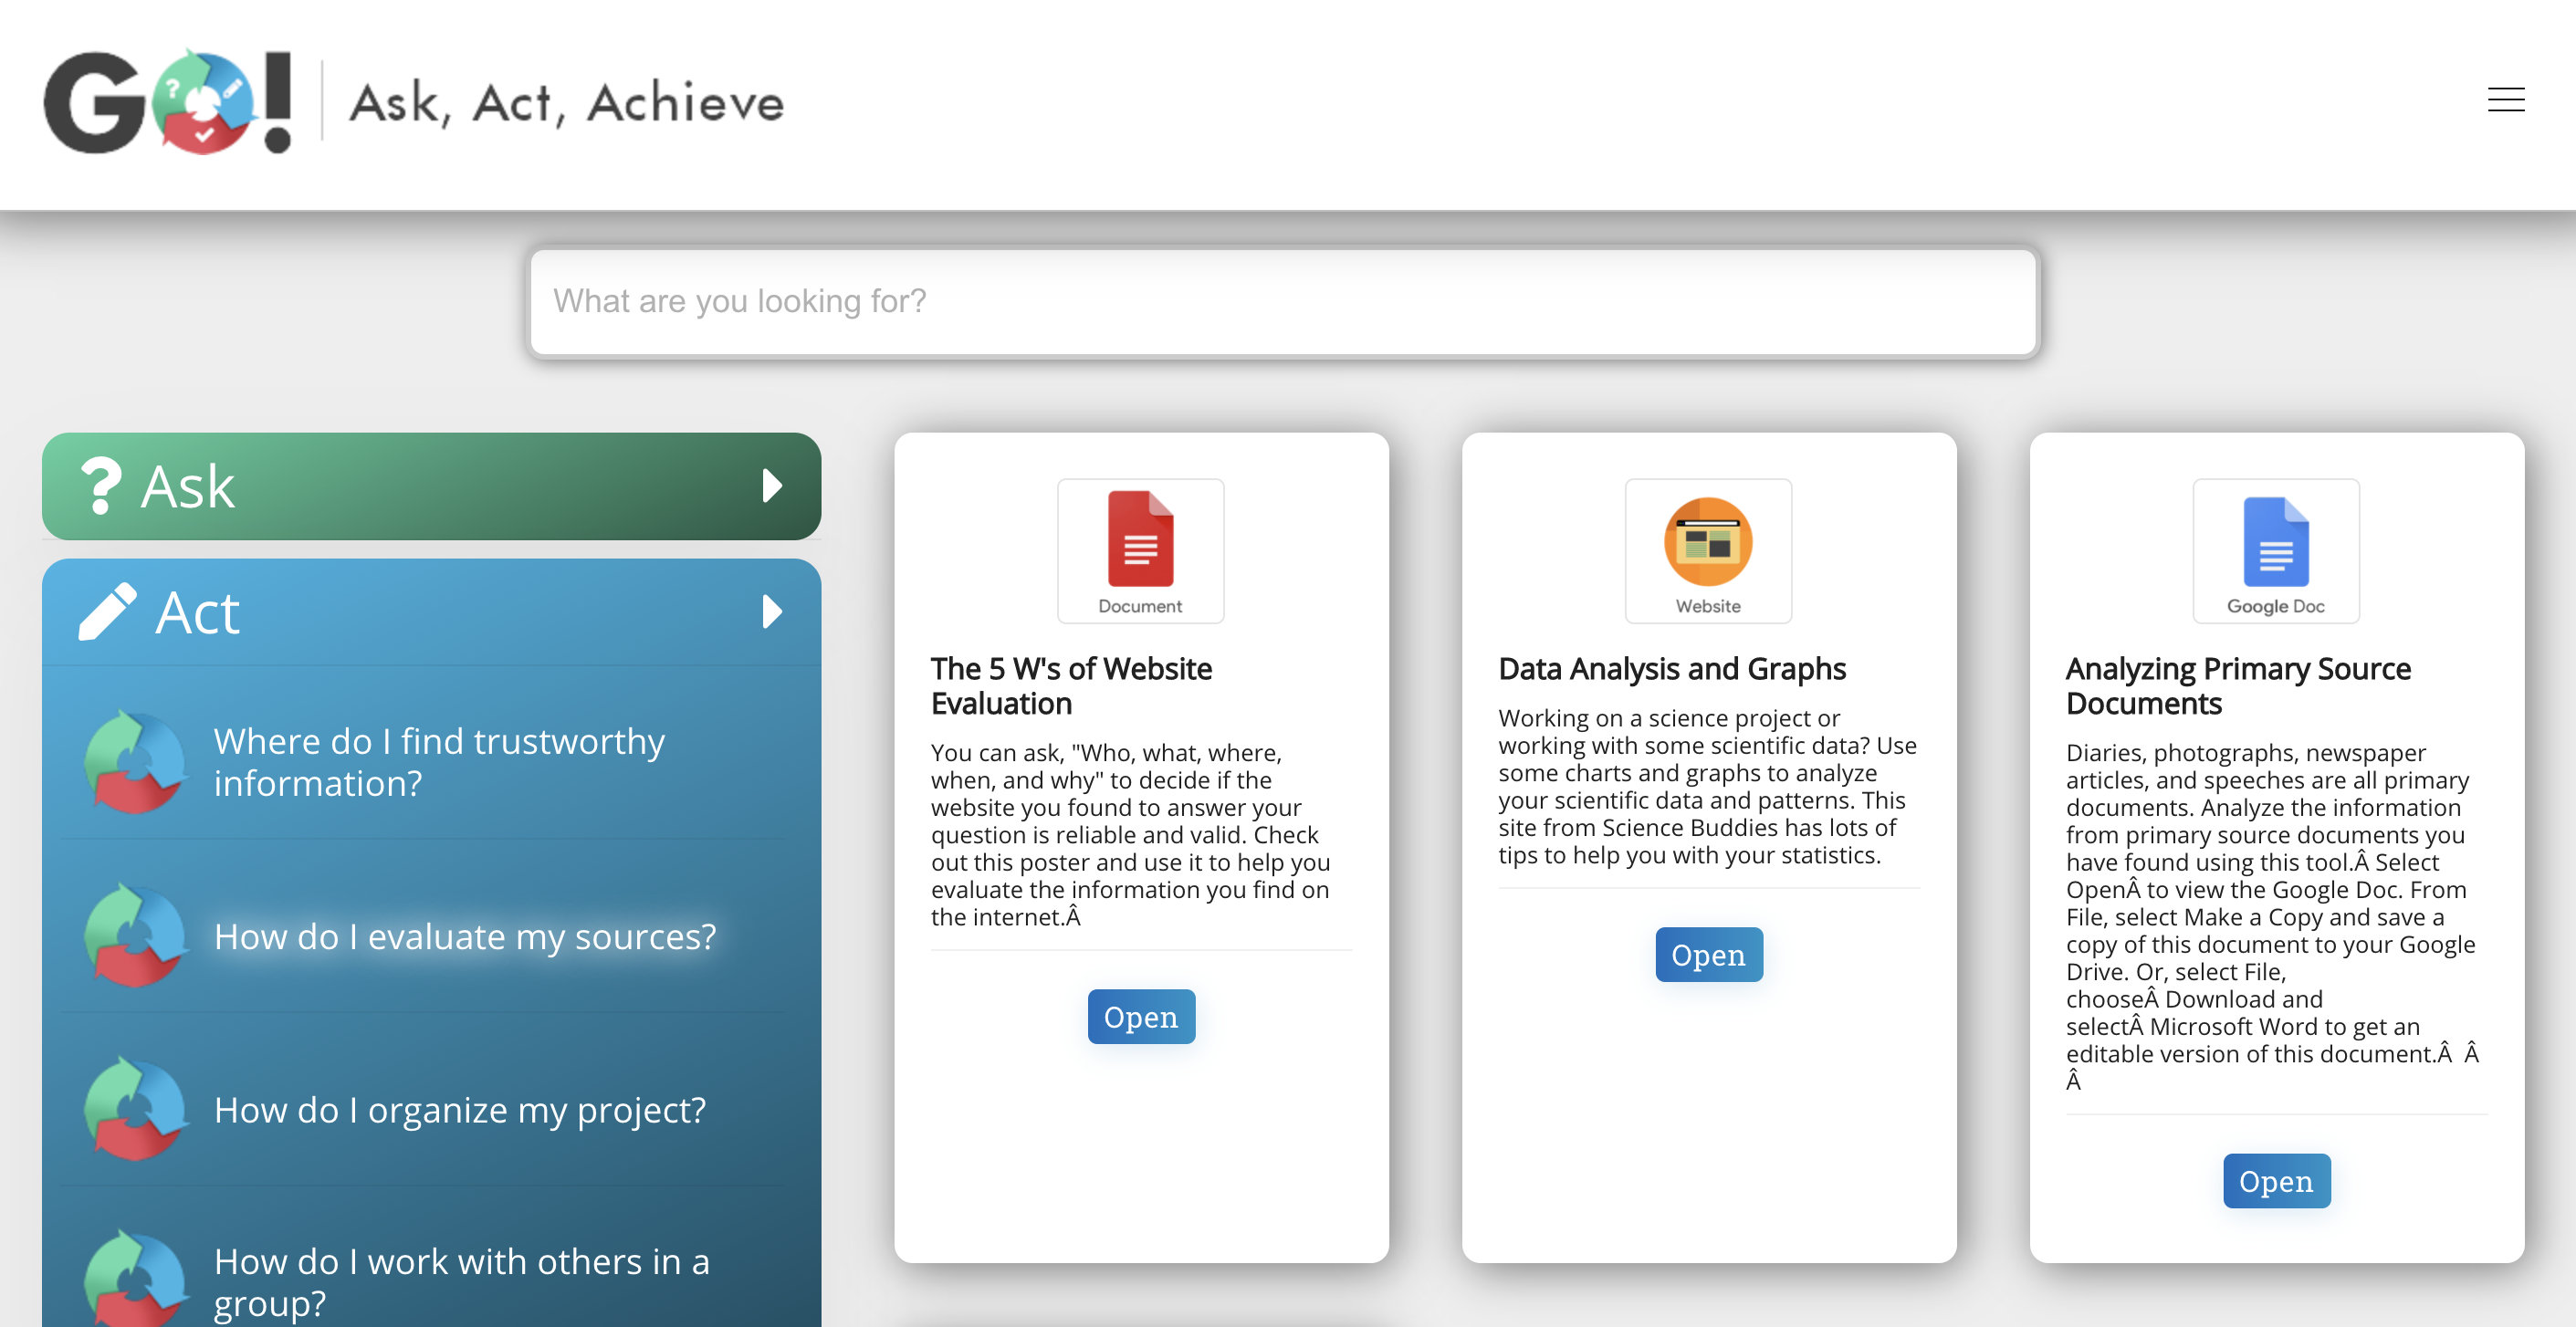
Task: Click 'Data Analysis and Graphs' title
Action: click(1672, 668)
